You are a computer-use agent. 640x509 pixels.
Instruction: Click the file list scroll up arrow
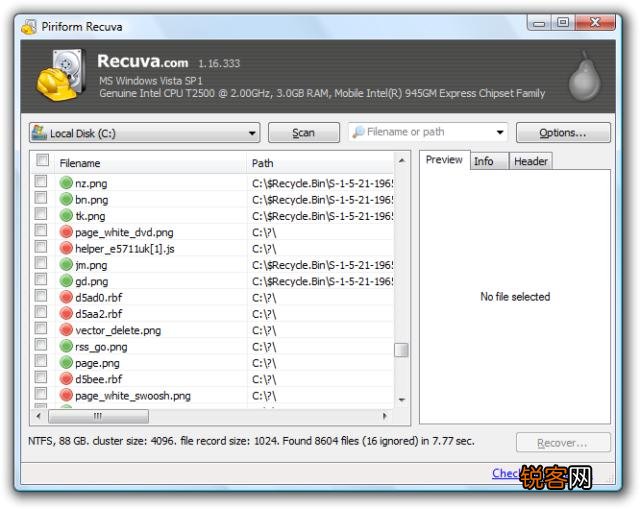pos(402,161)
